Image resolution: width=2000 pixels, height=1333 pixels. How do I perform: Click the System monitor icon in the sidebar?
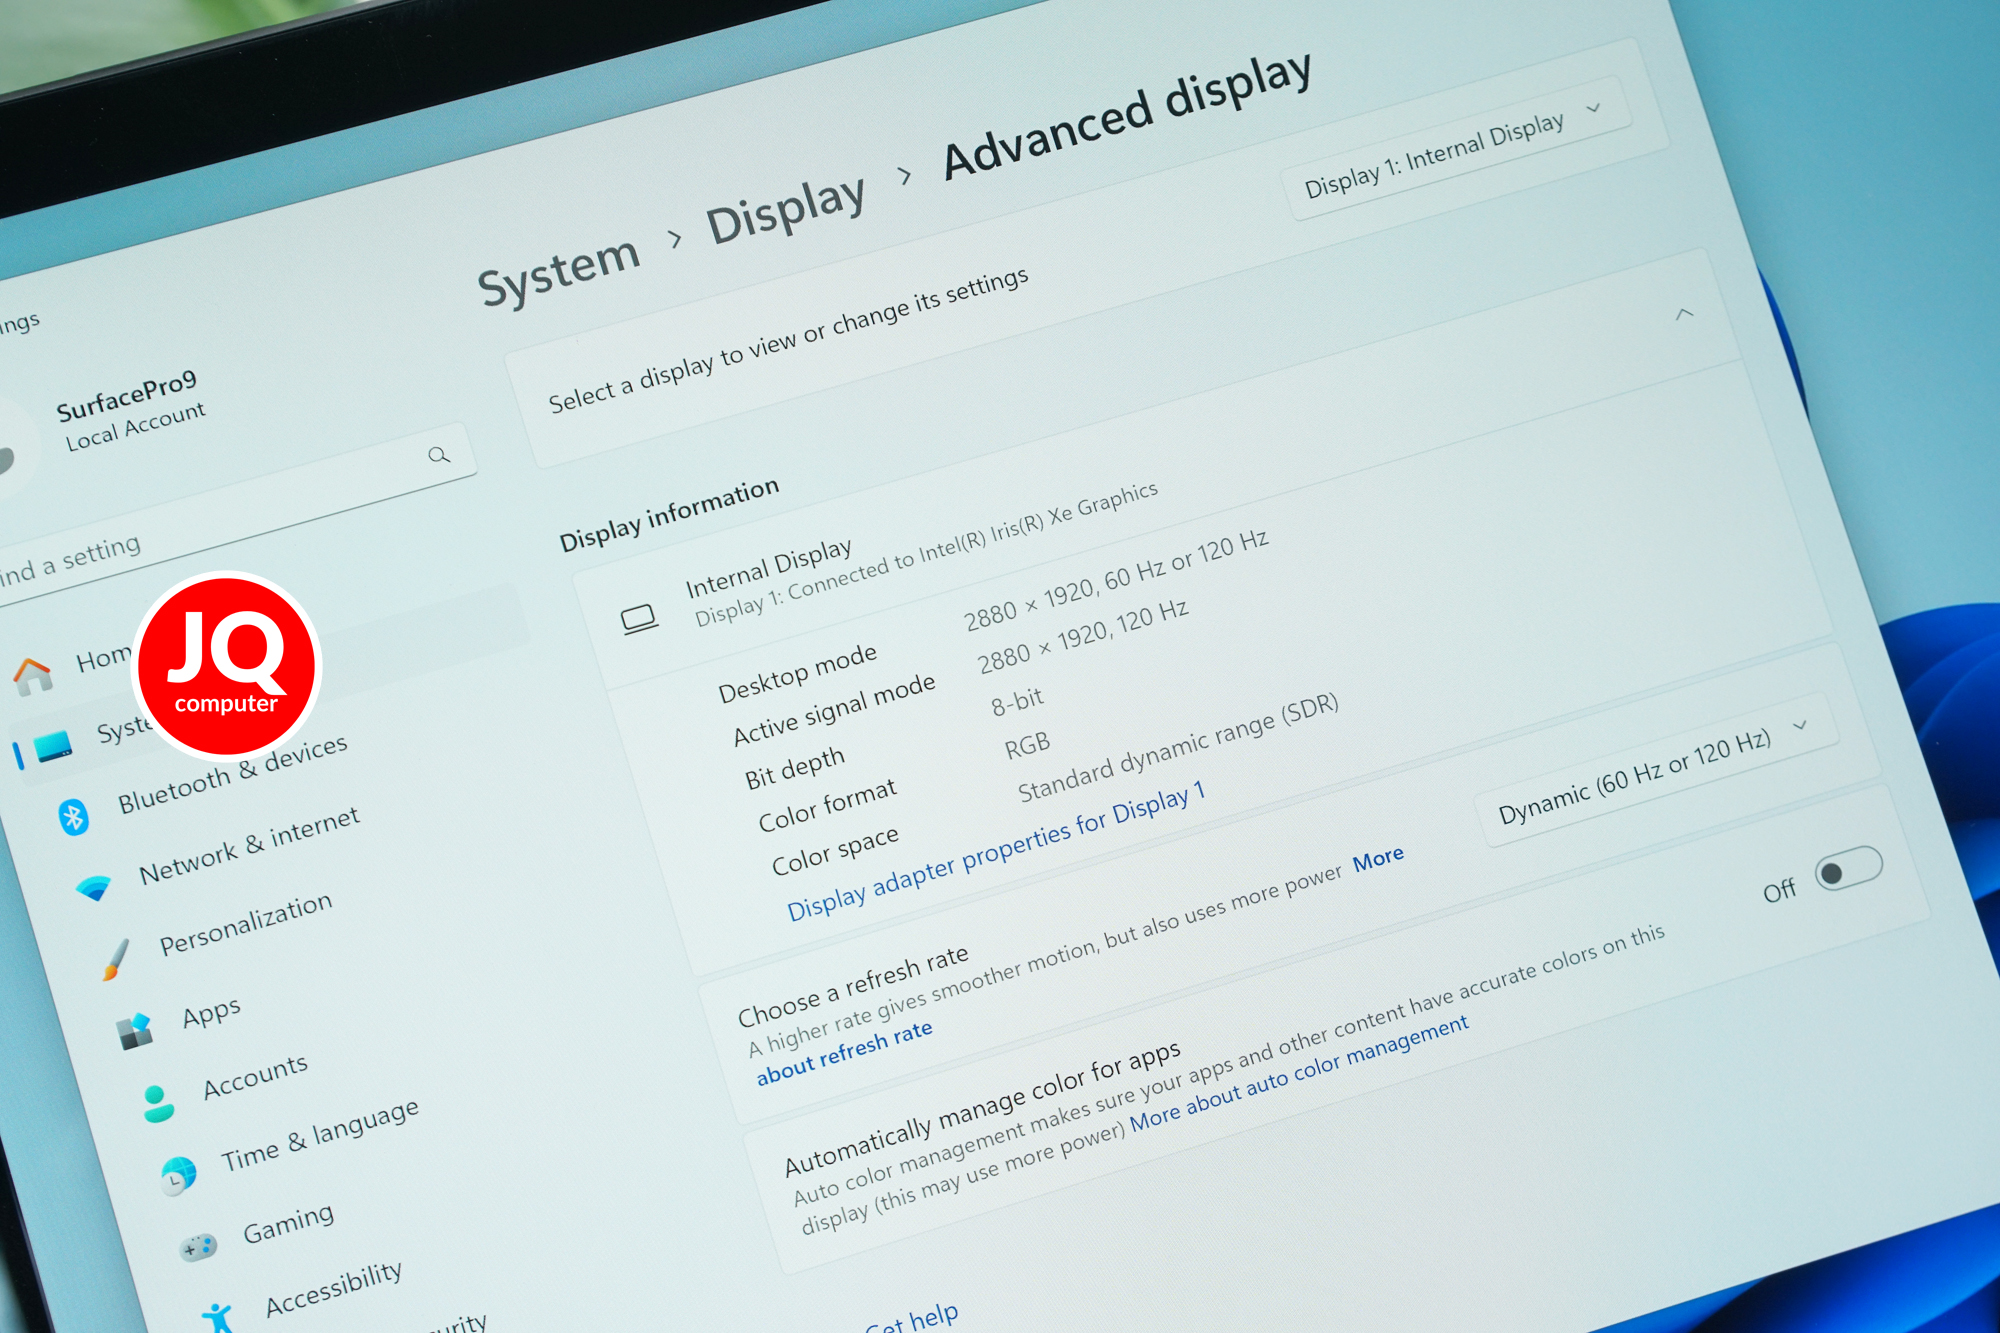(x=52, y=745)
